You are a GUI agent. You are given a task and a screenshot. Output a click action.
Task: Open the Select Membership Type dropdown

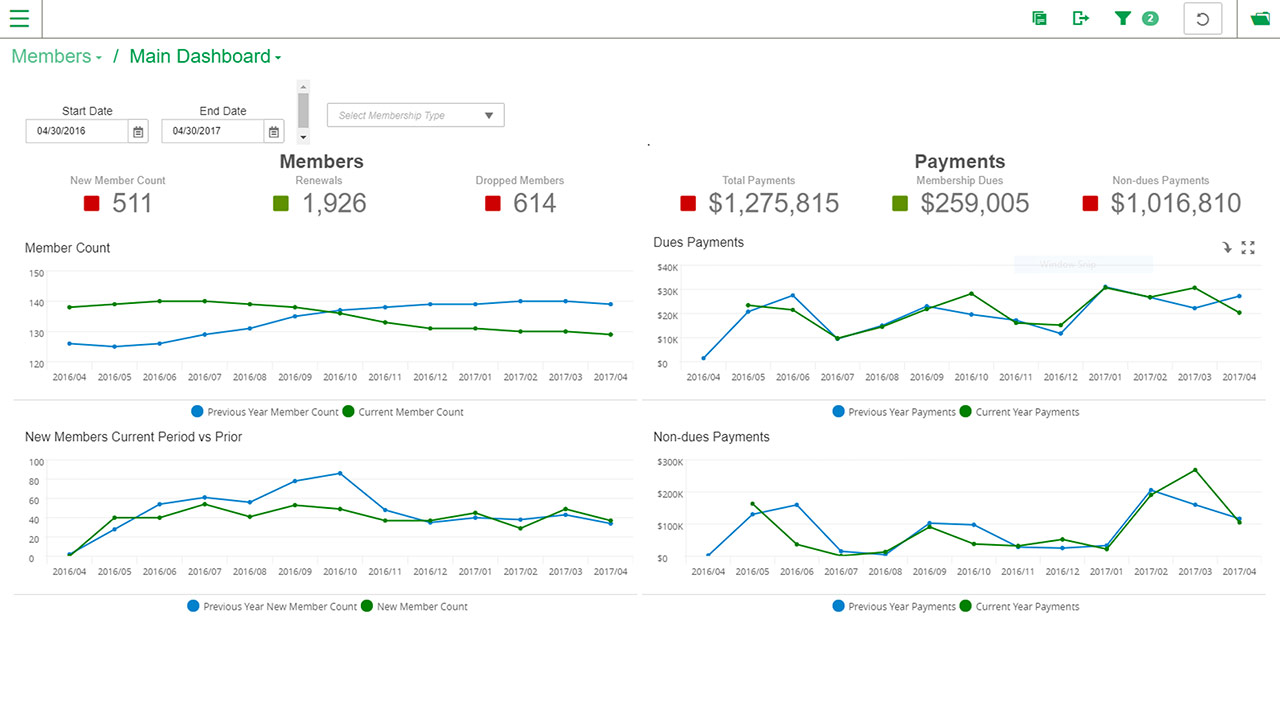click(416, 115)
